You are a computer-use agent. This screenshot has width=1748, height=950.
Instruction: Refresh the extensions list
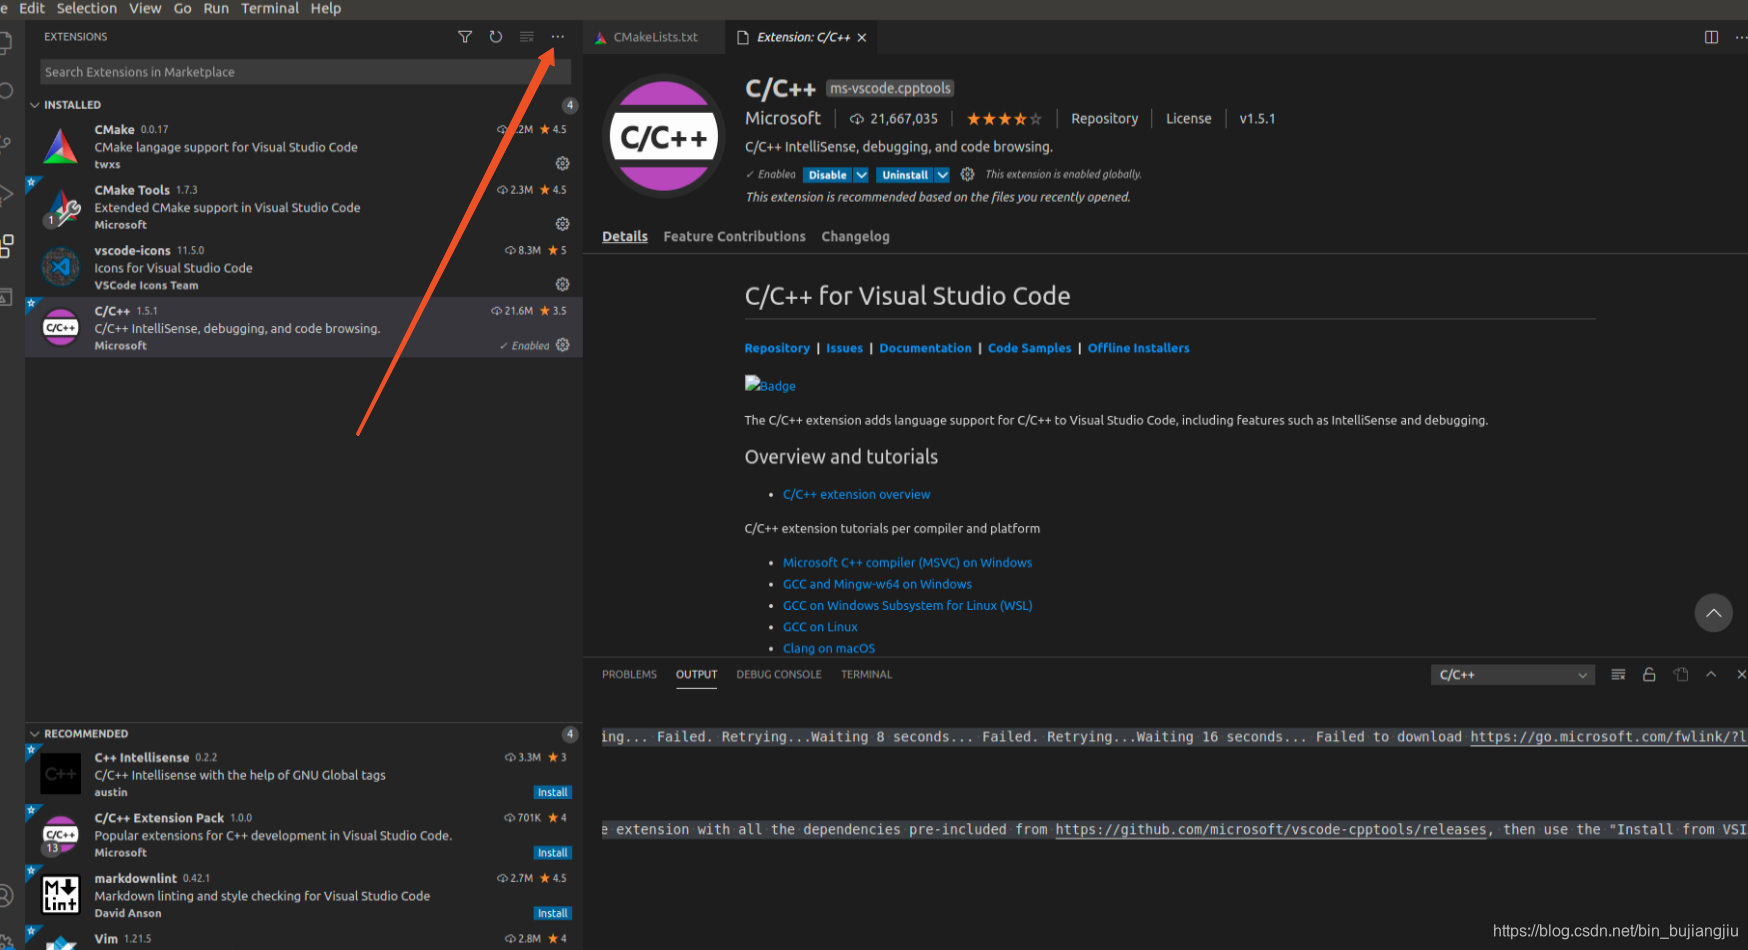point(496,37)
